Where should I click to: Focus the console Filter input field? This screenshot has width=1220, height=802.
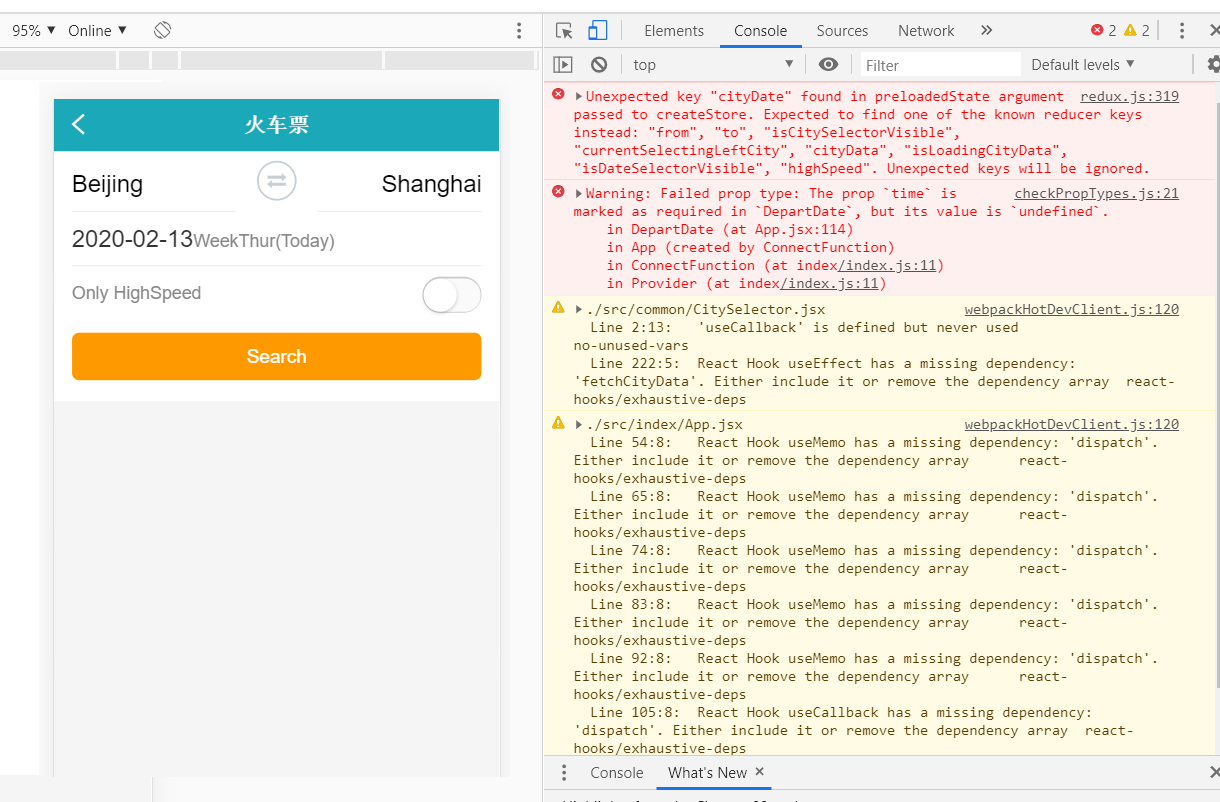coord(940,65)
